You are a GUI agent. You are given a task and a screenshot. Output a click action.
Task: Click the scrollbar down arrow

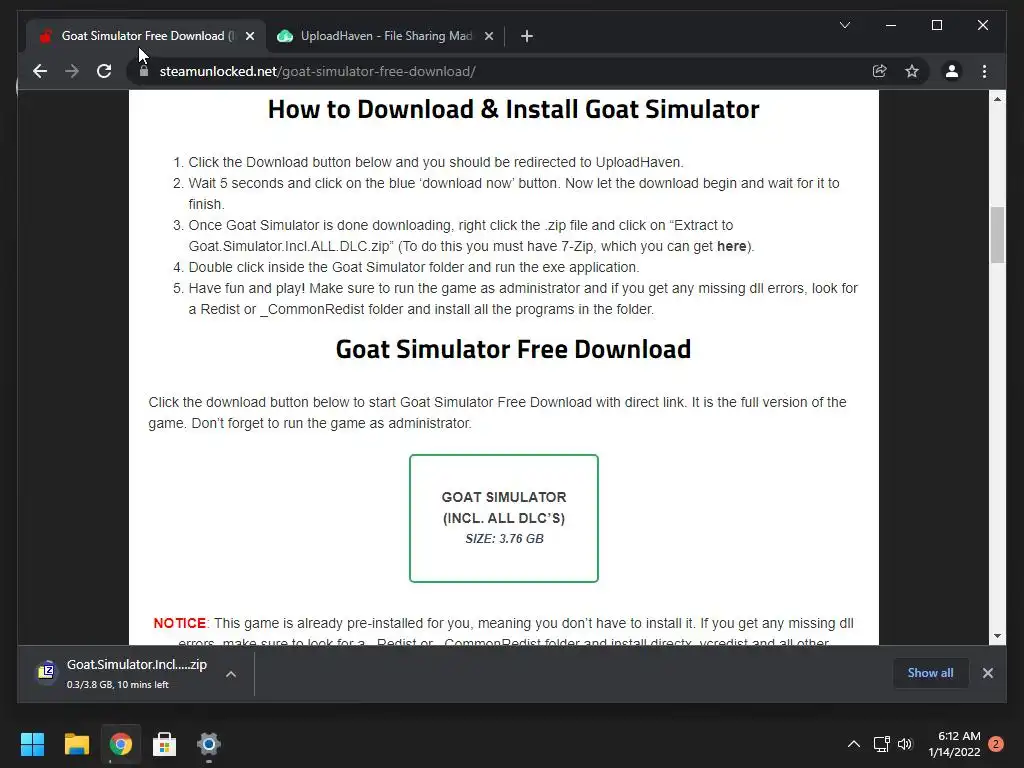pyautogui.click(x=997, y=635)
